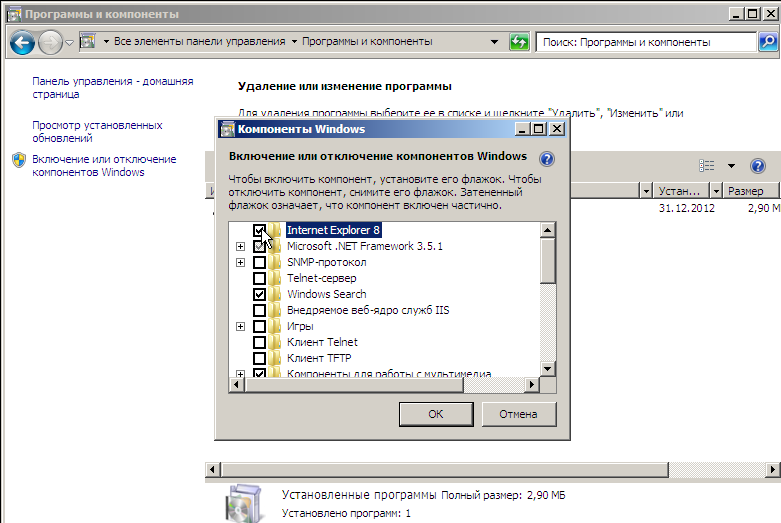Click the Back navigation arrow

(22, 43)
